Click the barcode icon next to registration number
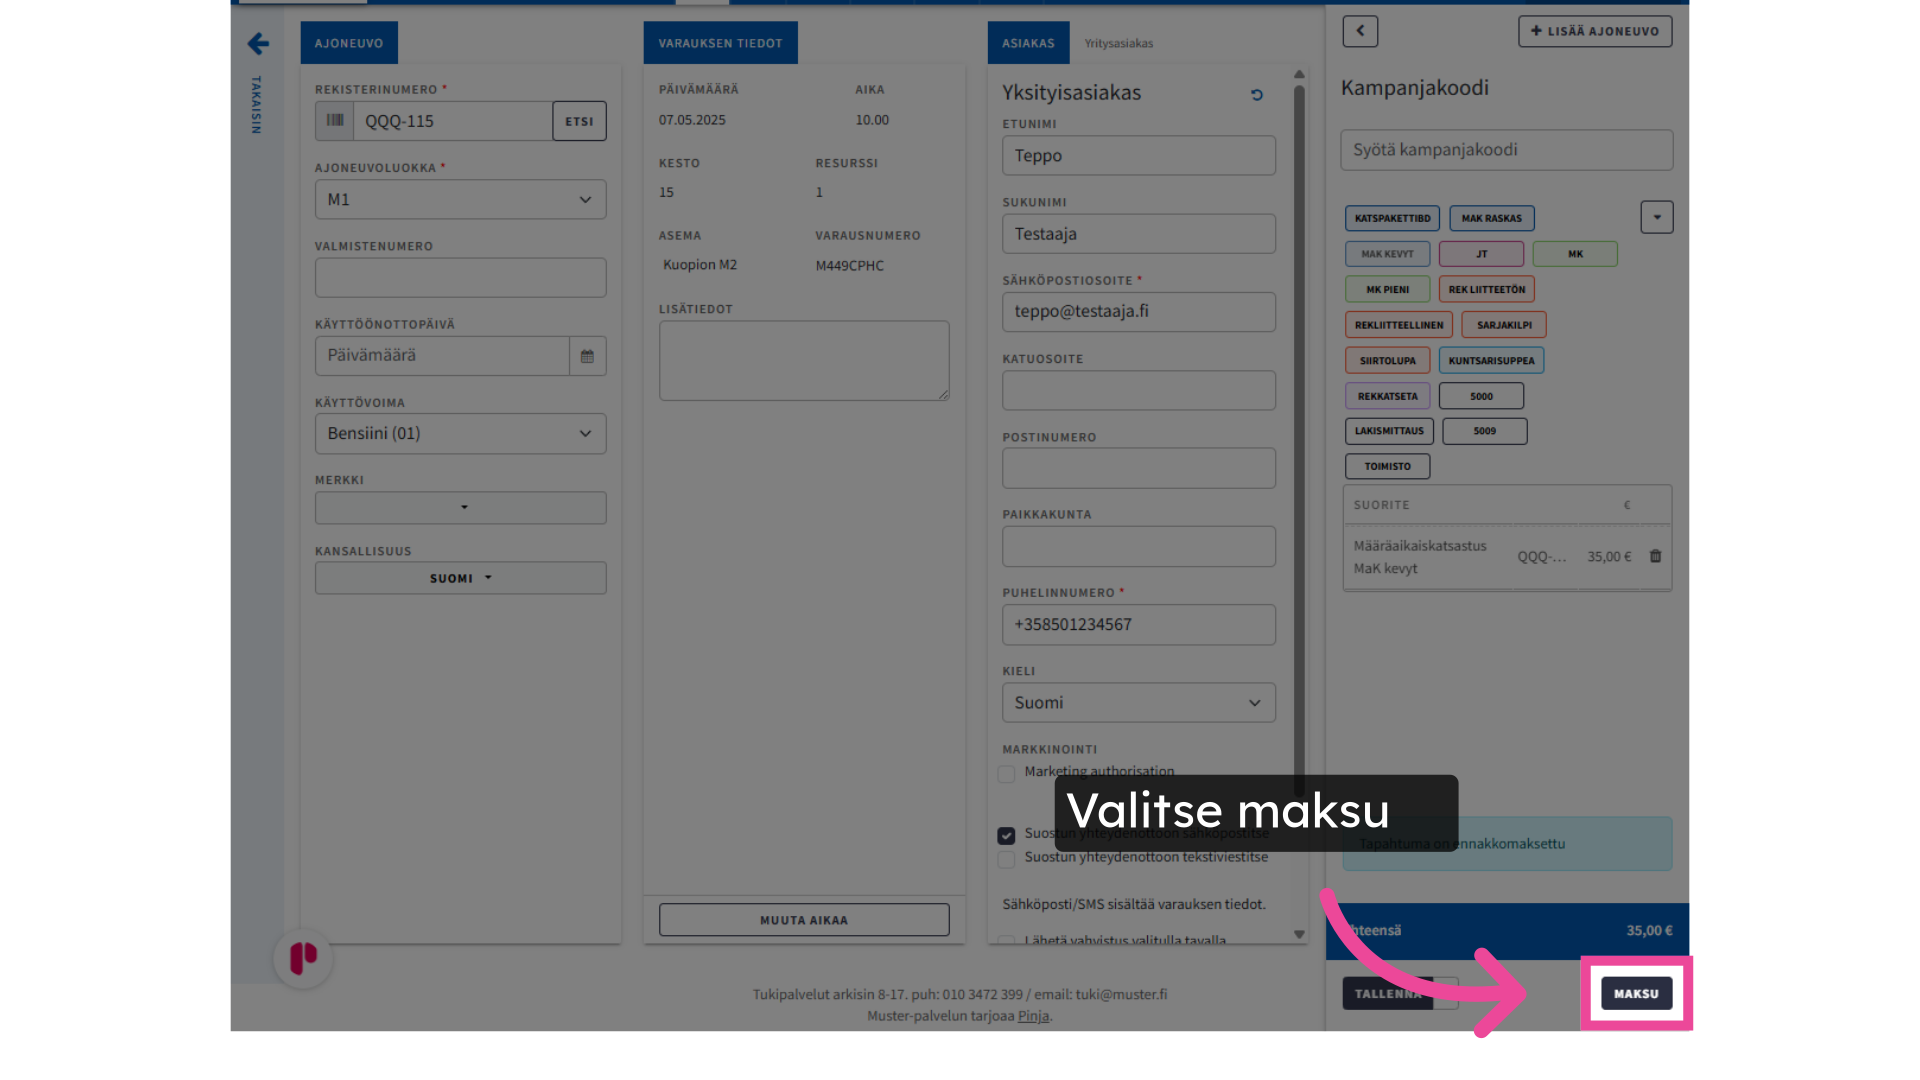The image size is (1920, 1080). point(335,121)
